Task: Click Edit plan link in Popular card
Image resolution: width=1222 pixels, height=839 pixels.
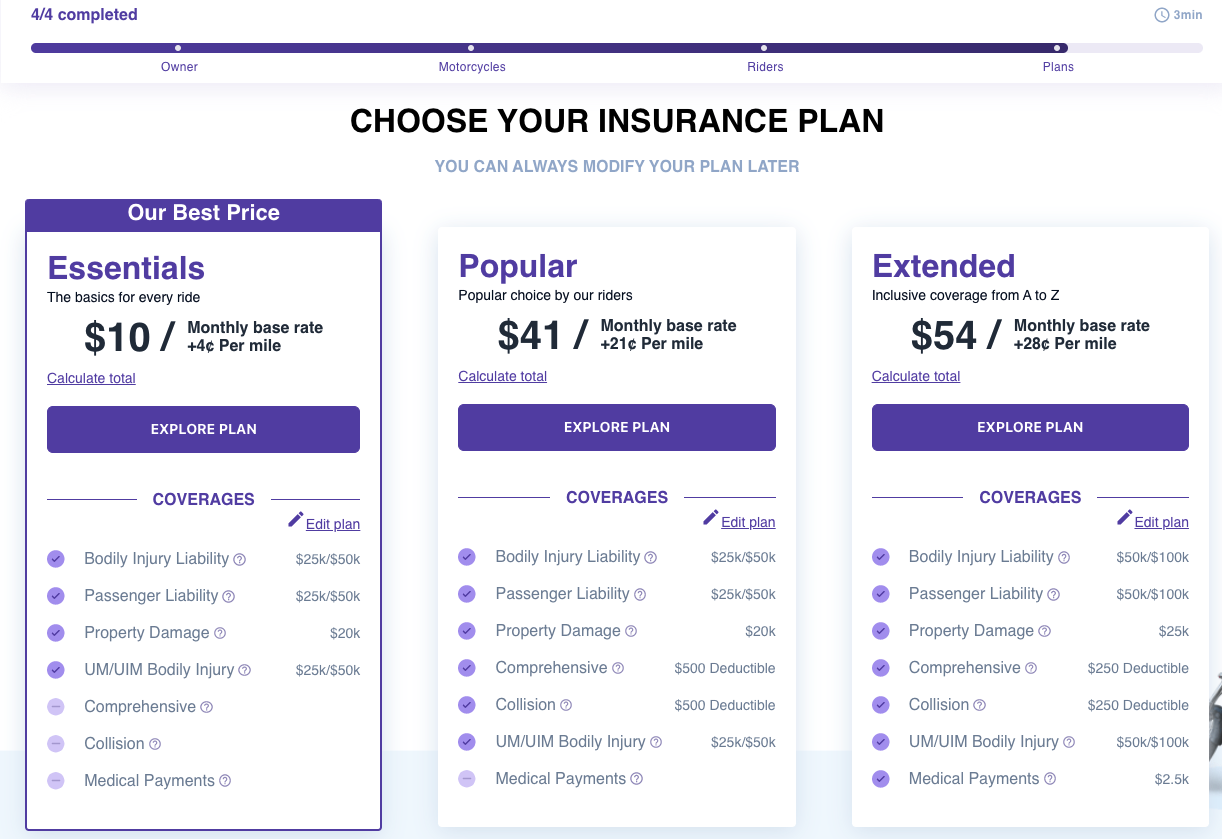Action: 748,522
